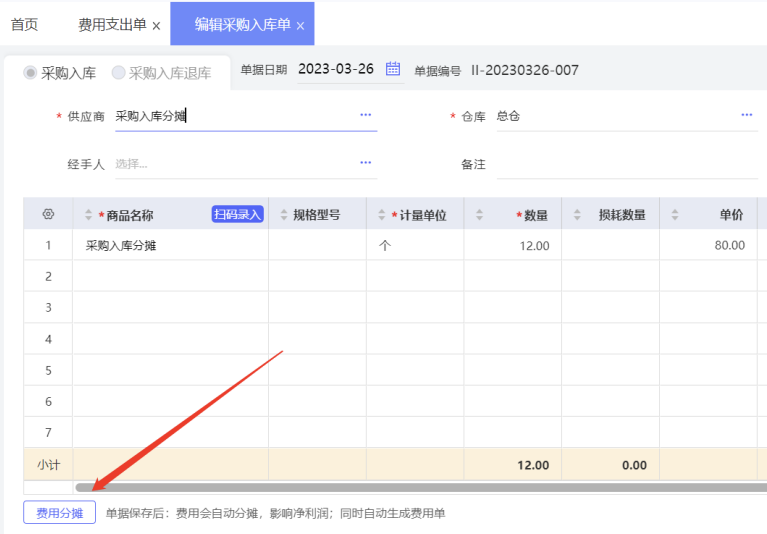Sort by 数量 column arrows
The image size is (767, 534).
tap(479, 215)
